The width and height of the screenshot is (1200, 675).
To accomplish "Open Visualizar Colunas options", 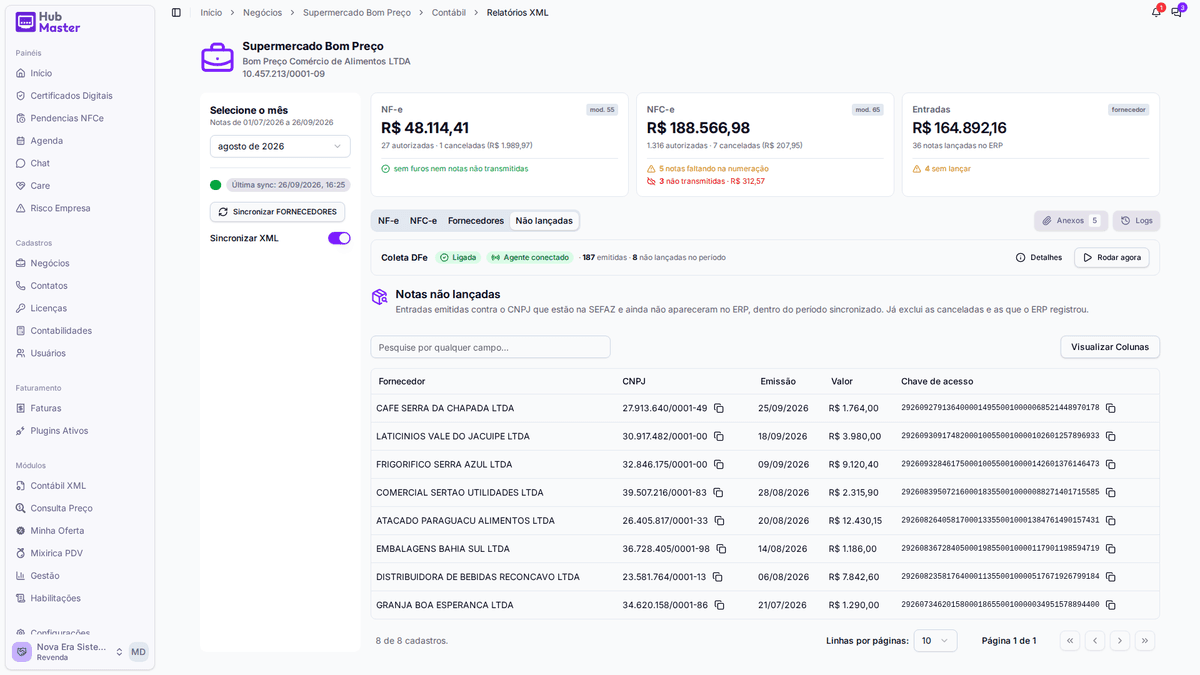I will click(1110, 347).
